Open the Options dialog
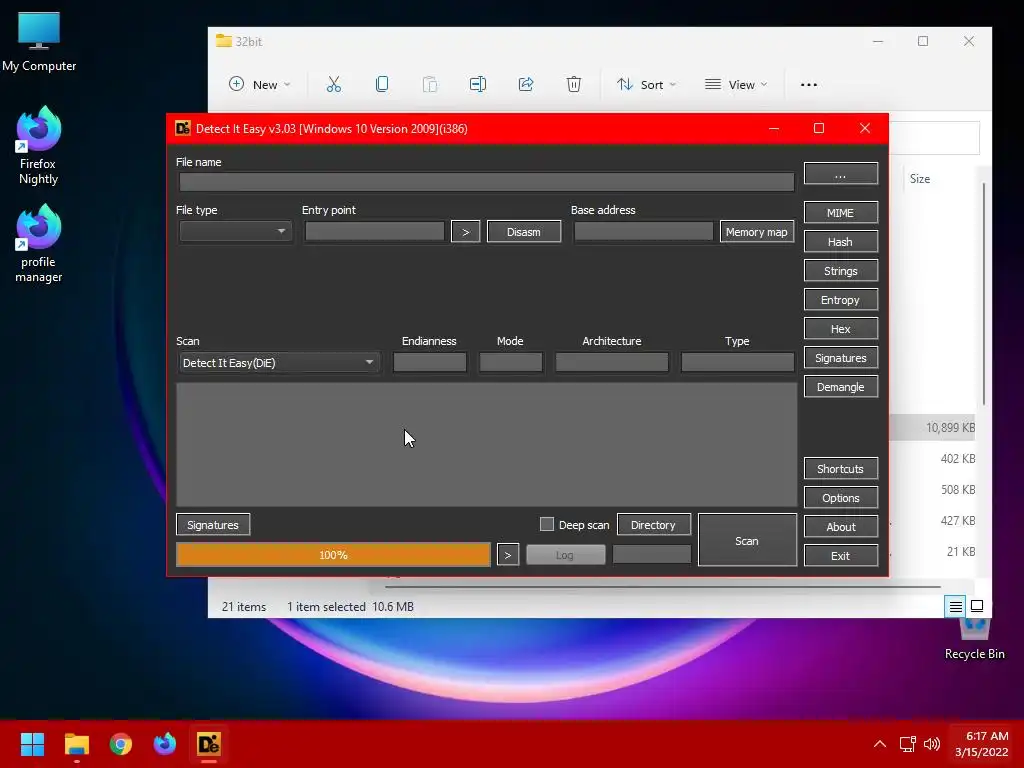Viewport: 1024px width, 768px height. [840, 498]
